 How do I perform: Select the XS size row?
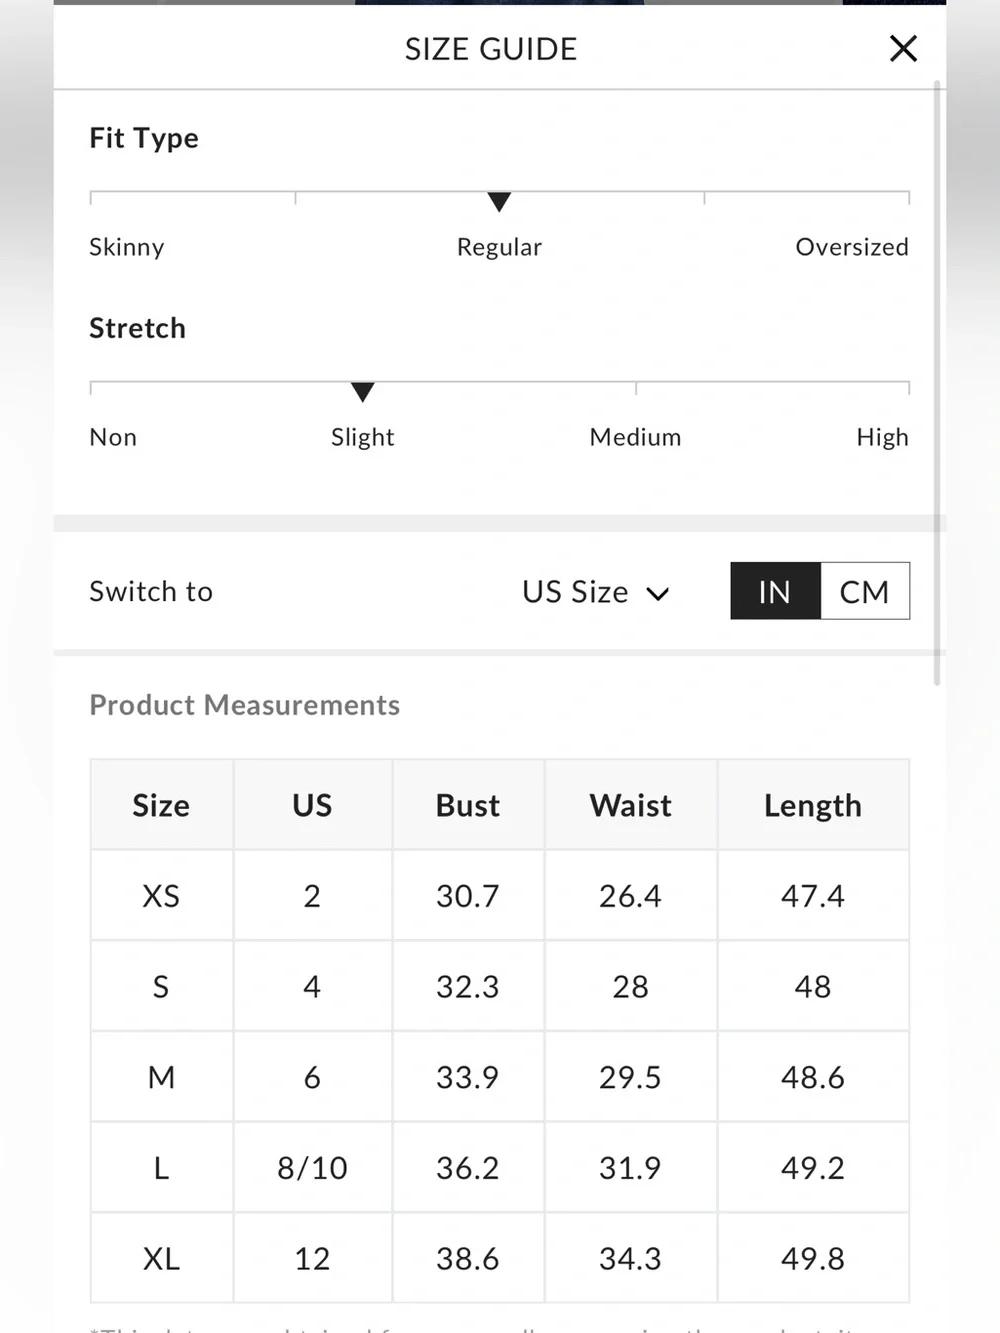500,895
